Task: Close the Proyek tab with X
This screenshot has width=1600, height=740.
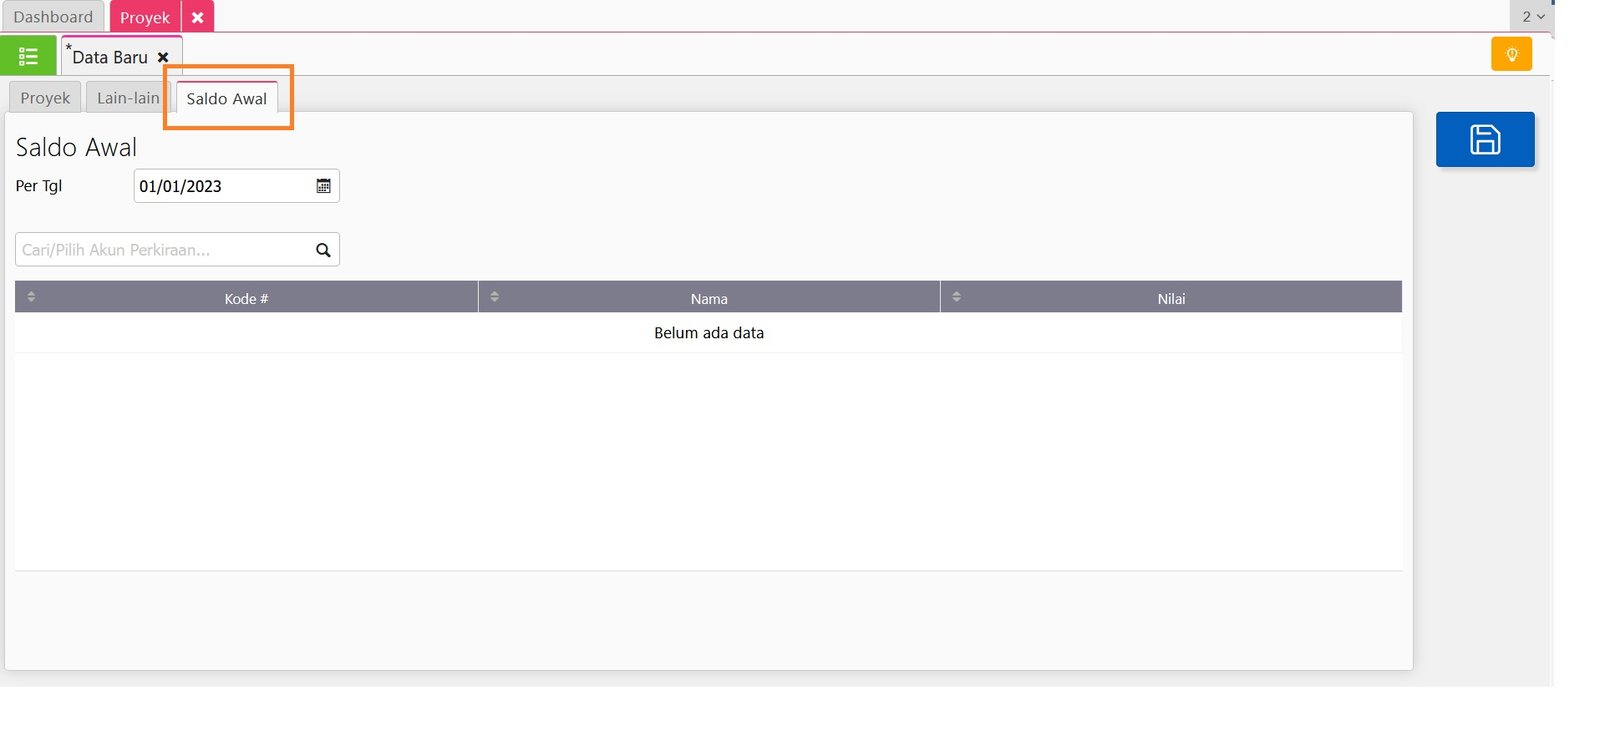Action: 198,17
